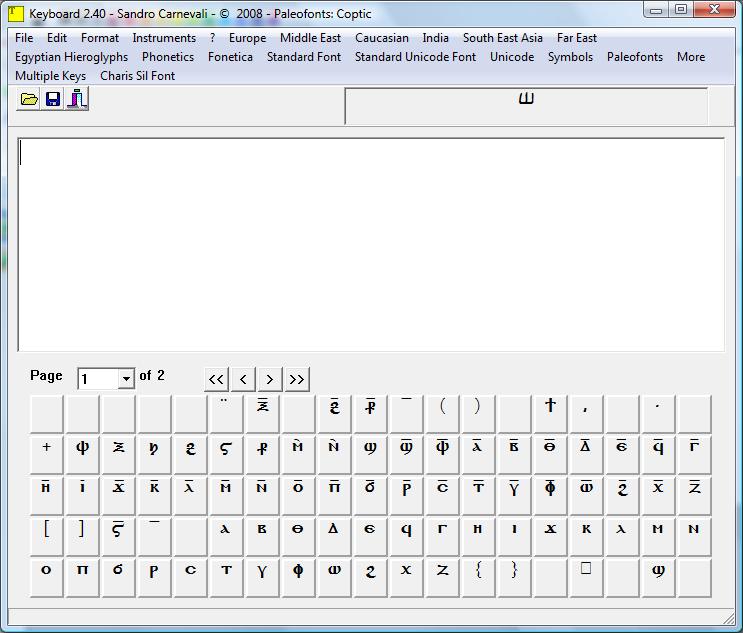Click the yellow application icon in title bar
The image size is (743, 633).
coord(16,13)
